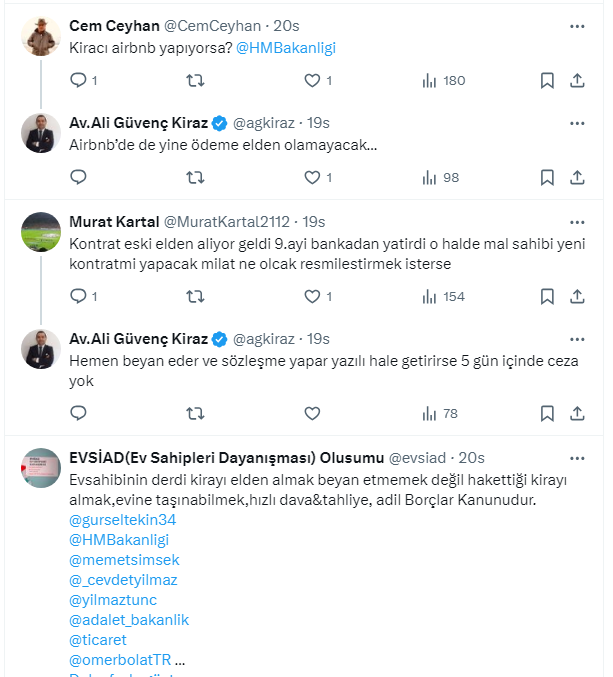
Task: Open Cem Ceyhan's profile avatar
Action: (x=41, y=36)
